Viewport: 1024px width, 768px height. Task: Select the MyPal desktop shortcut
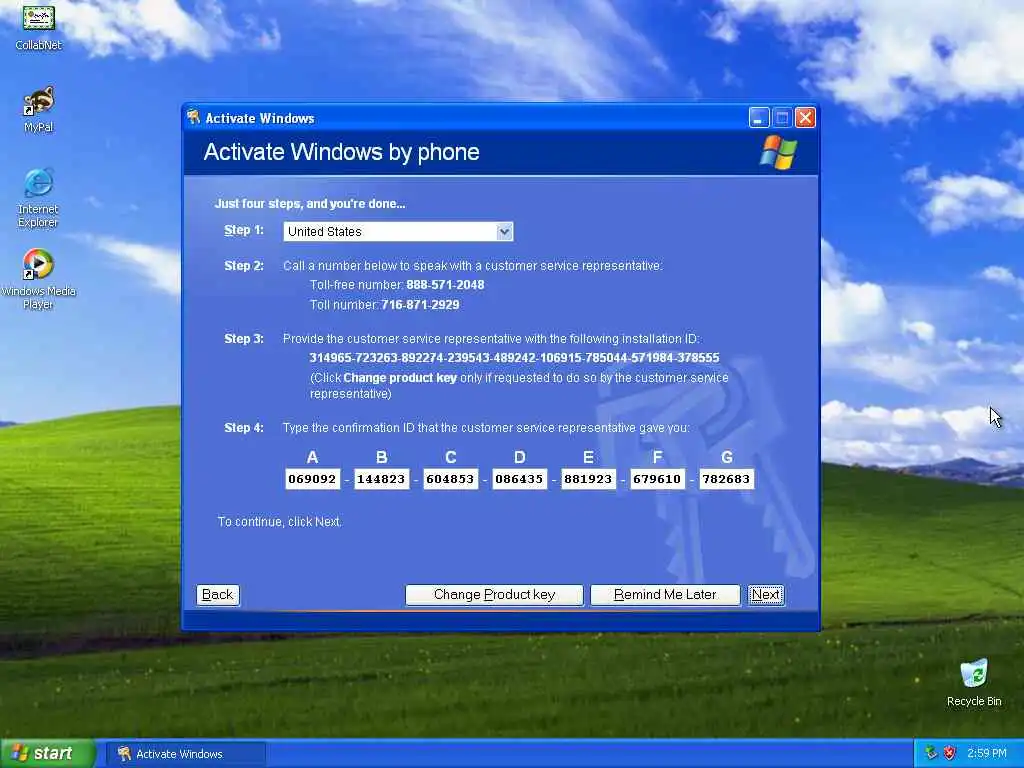[x=39, y=110]
